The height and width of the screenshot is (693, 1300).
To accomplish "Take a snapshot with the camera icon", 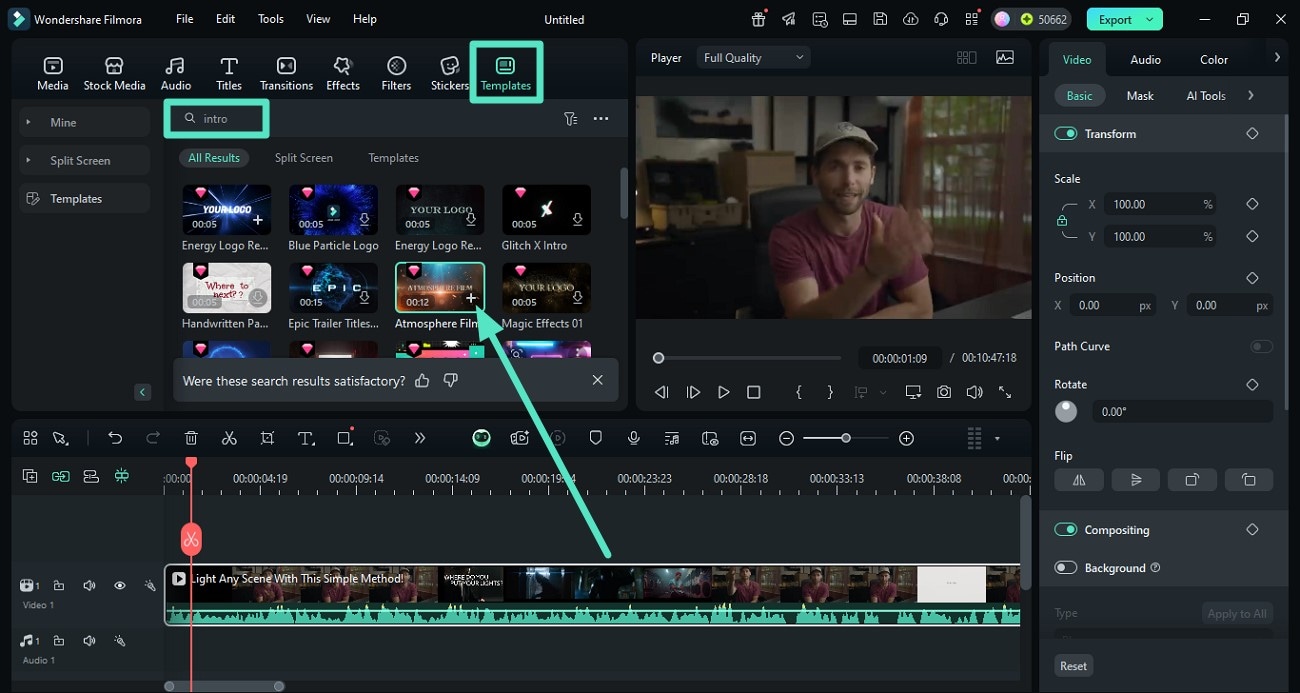I will [944, 392].
